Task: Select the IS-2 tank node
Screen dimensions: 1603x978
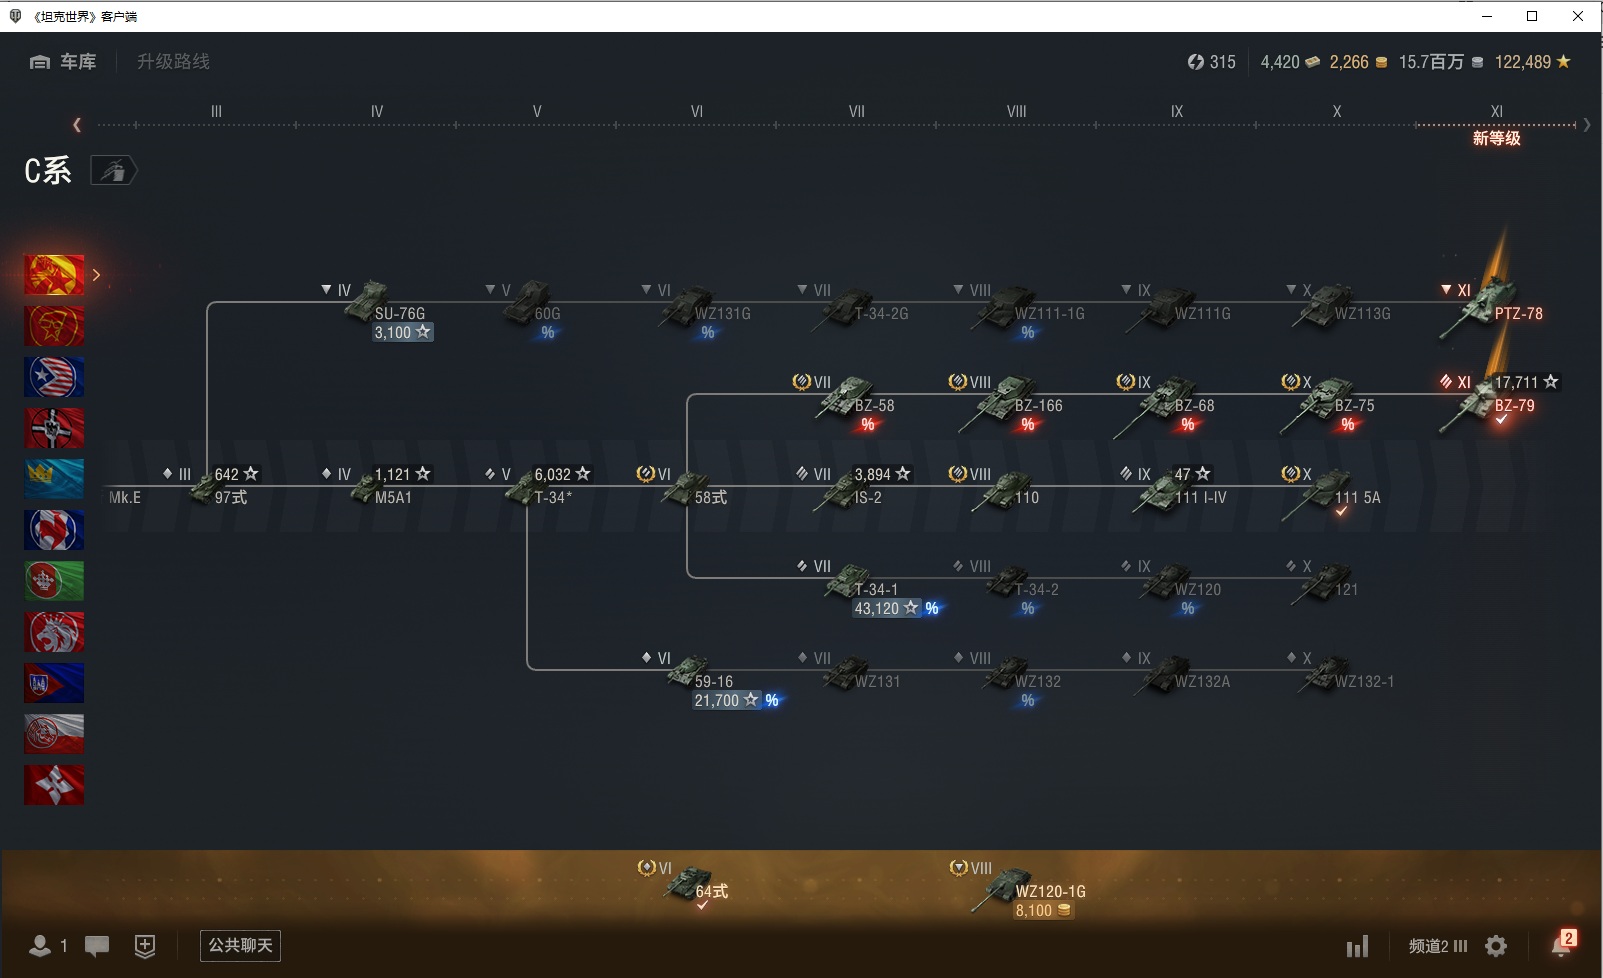Action: tap(854, 486)
